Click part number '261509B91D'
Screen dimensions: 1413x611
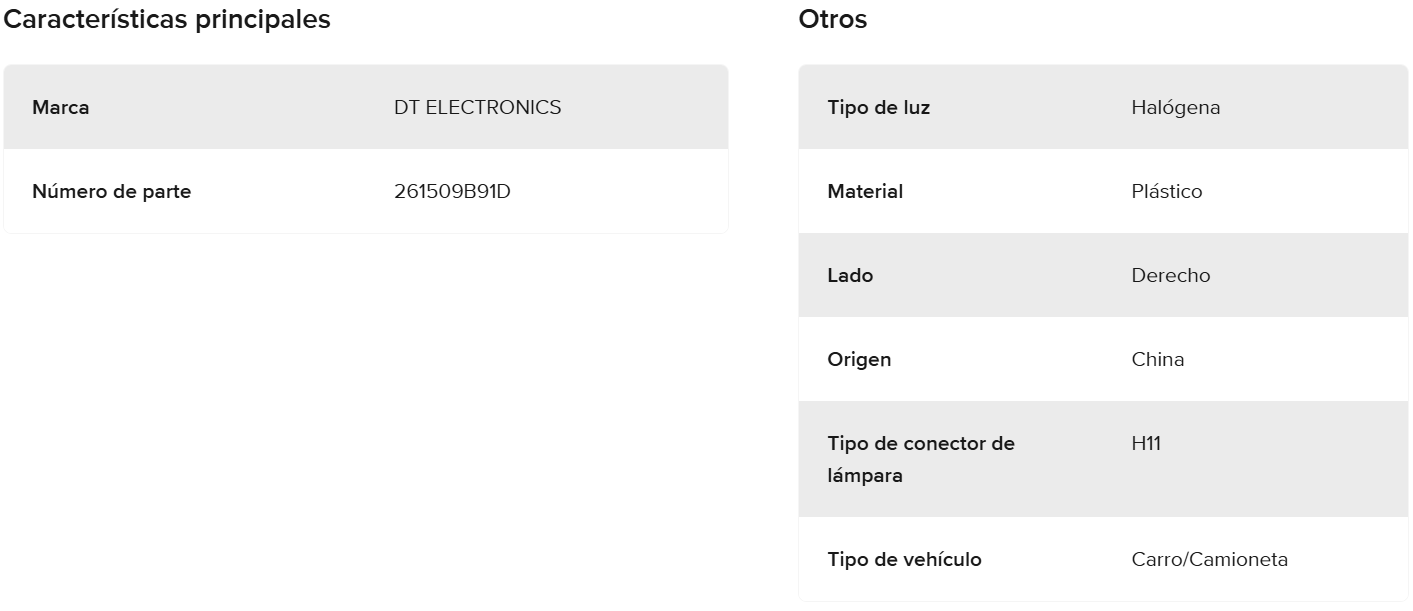point(452,191)
